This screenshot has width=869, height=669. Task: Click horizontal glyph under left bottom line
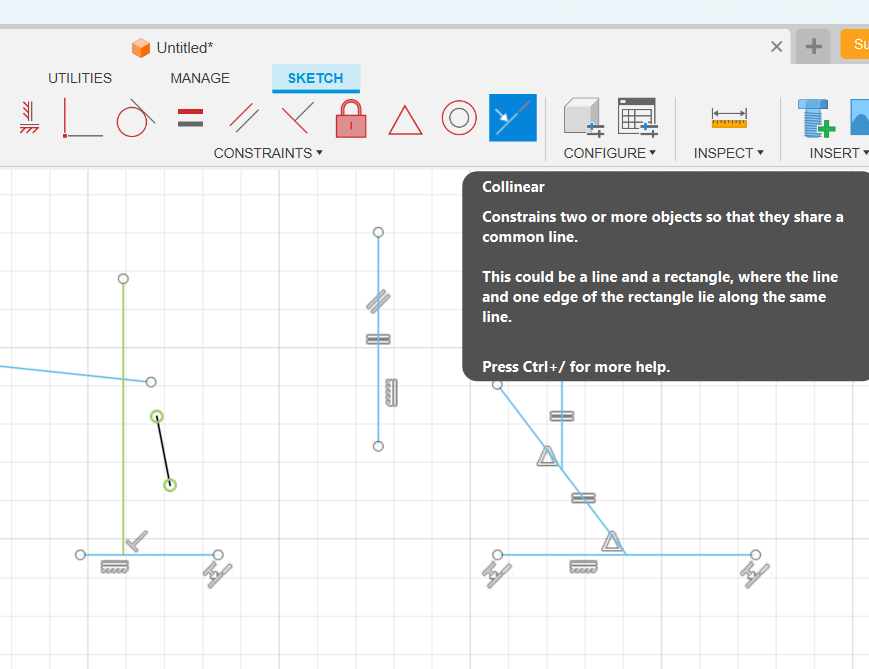pos(115,566)
